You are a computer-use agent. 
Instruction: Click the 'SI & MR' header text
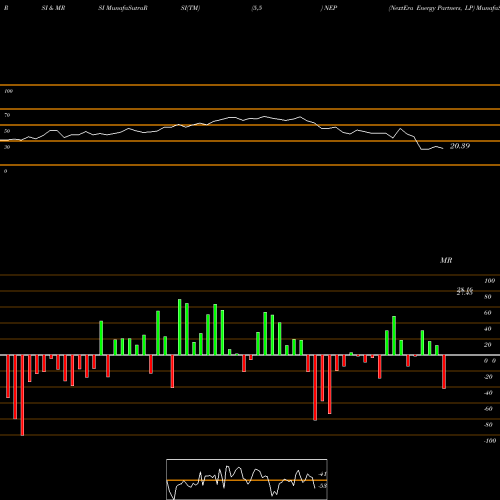coord(53,8)
